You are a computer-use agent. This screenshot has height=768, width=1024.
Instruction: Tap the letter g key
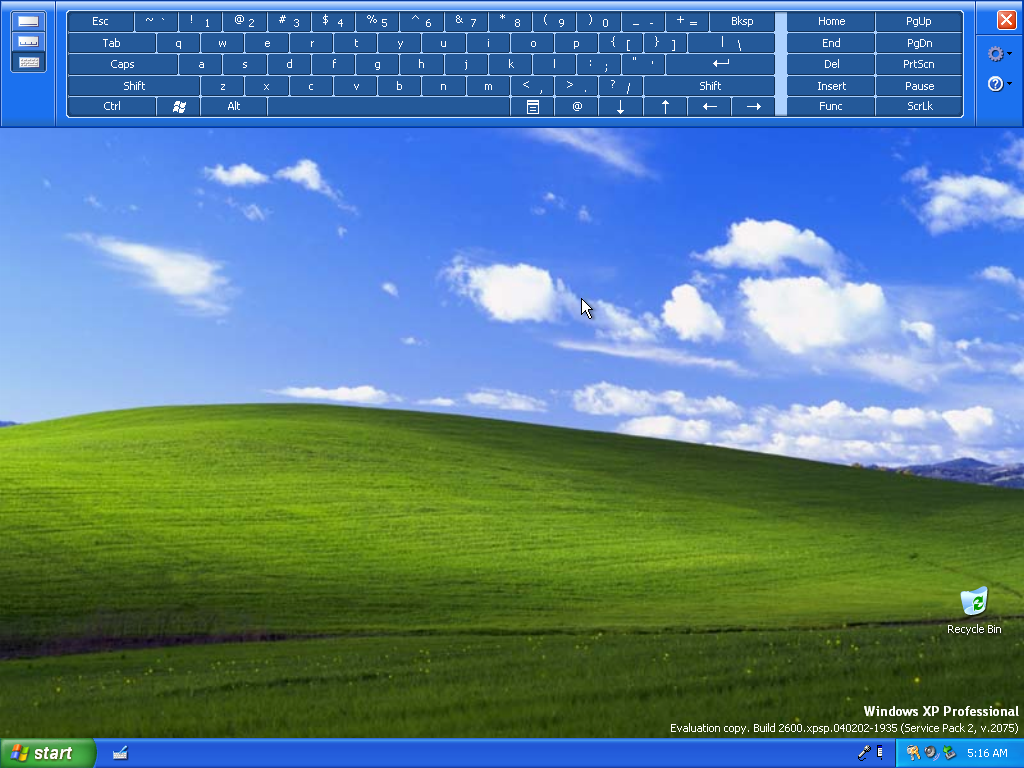(x=377, y=64)
